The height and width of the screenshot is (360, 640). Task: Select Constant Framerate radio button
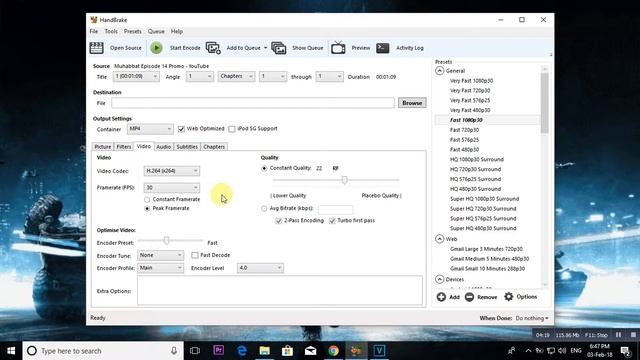(147, 200)
